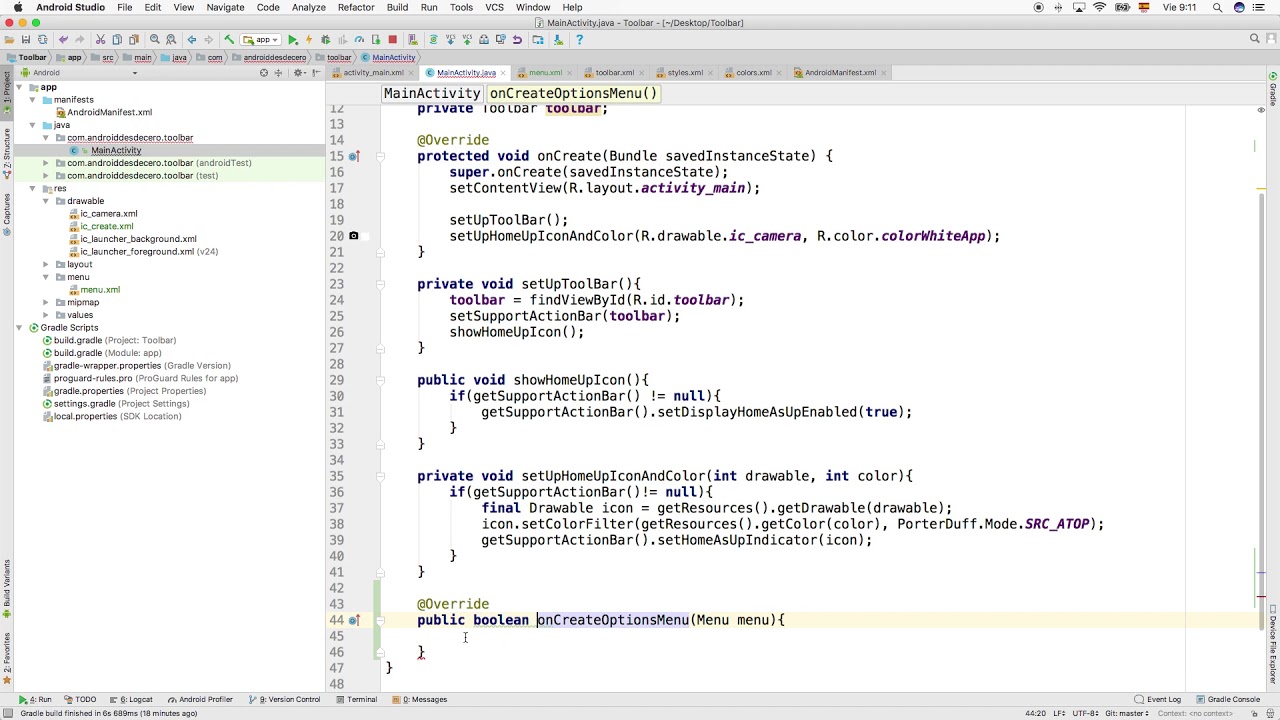
Task: Open the Terminal tool window
Action: coord(356,699)
